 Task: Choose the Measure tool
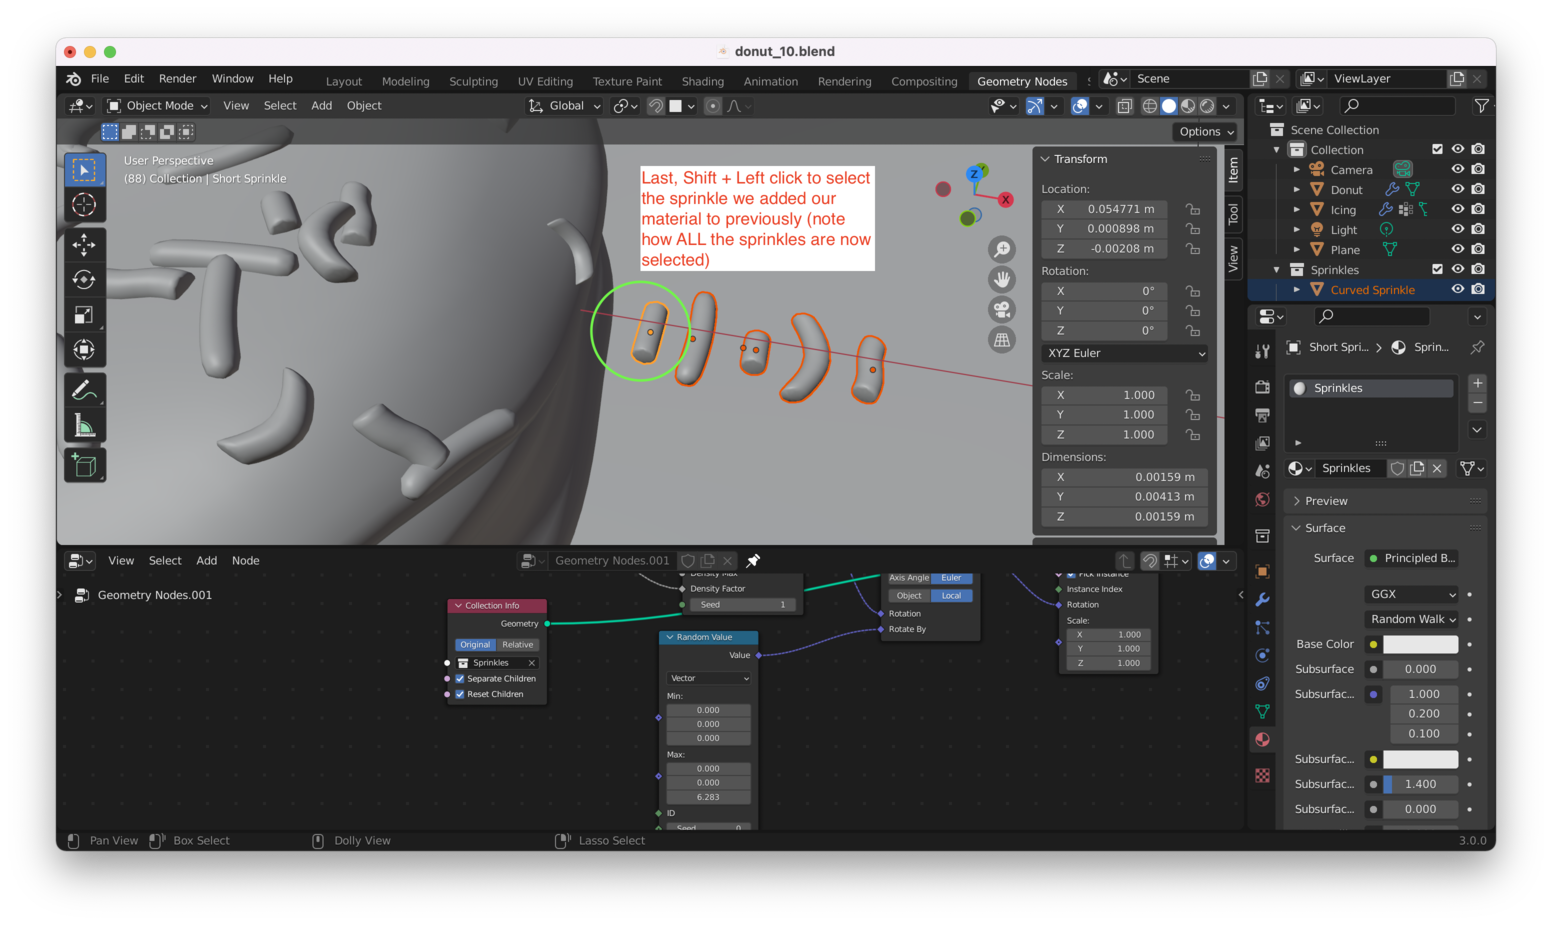coord(84,427)
